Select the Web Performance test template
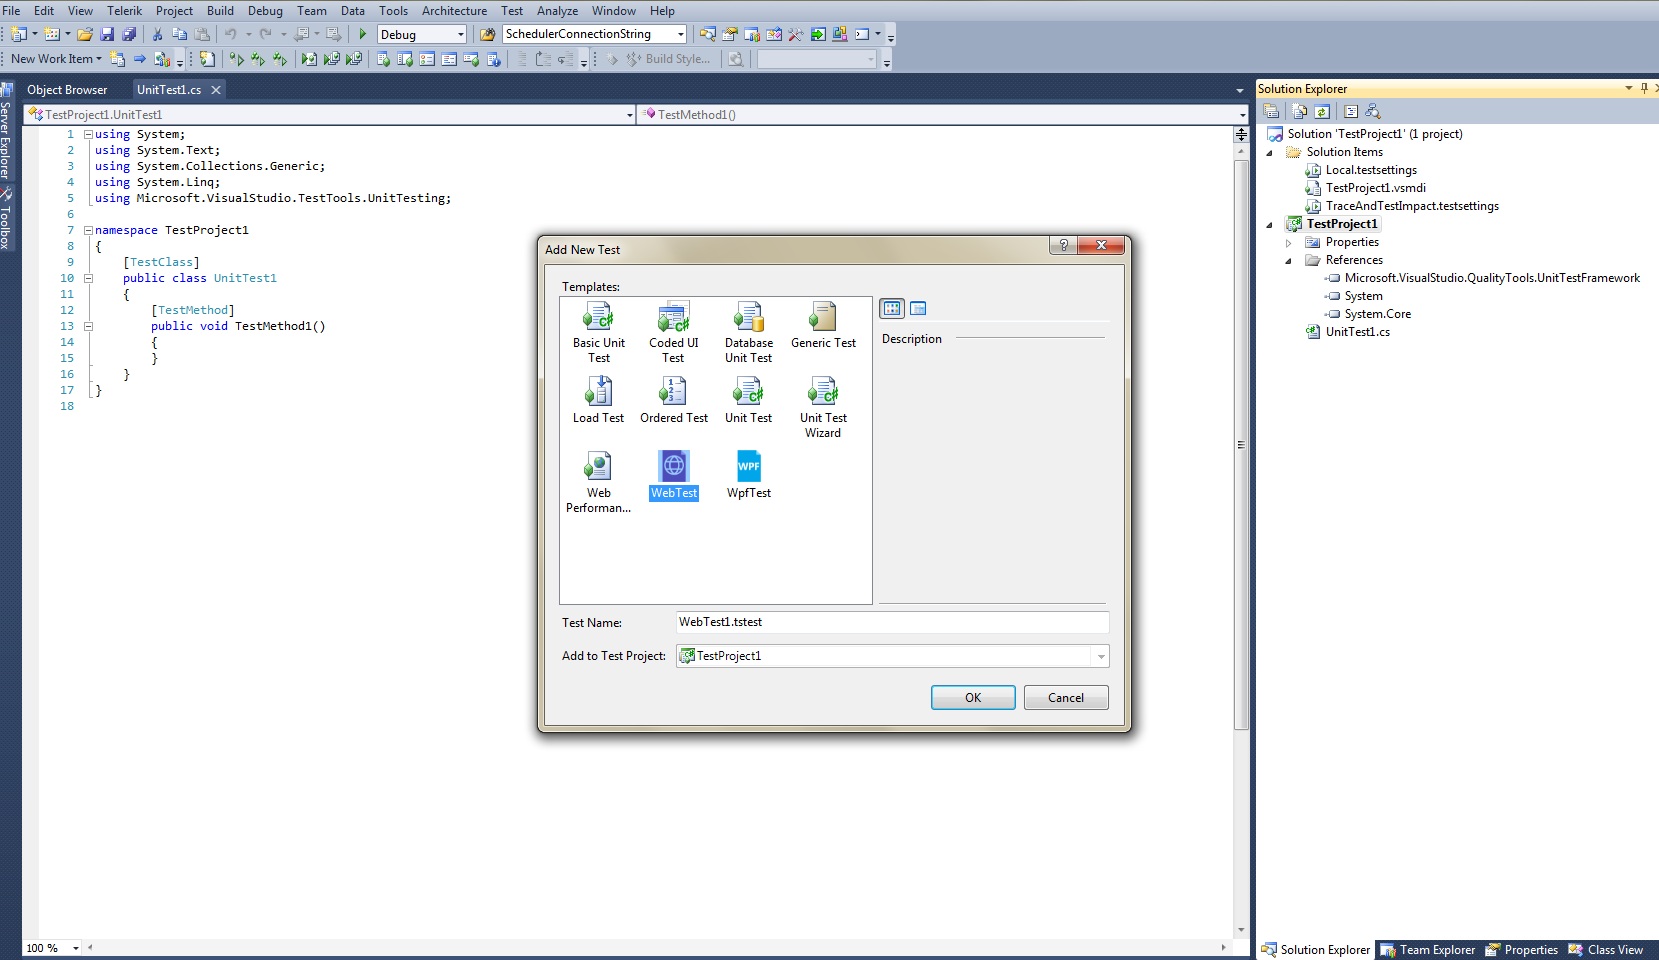This screenshot has width=1659, height=960. 598,483
